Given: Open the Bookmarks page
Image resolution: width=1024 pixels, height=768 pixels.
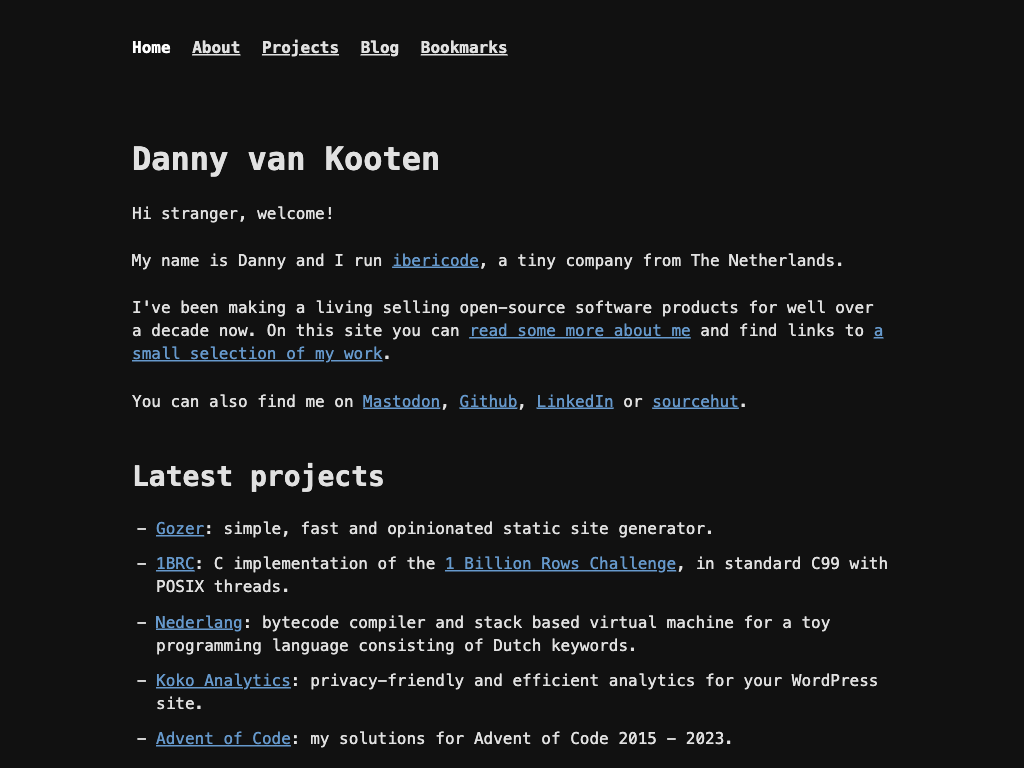Looking at the screenshot, I should click(463, 47).
